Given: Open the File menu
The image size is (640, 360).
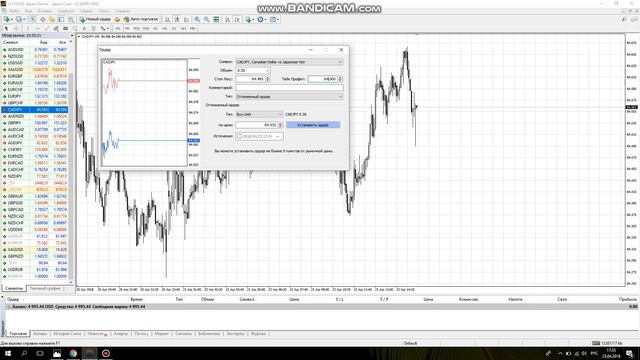Looking at the screenshot, I should (x=14, y=11).
